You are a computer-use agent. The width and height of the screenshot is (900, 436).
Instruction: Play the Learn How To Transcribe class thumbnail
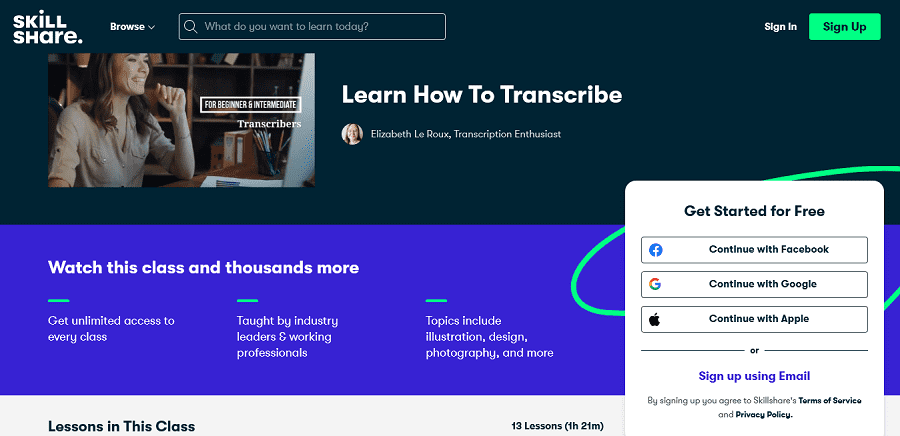(181, 120)
